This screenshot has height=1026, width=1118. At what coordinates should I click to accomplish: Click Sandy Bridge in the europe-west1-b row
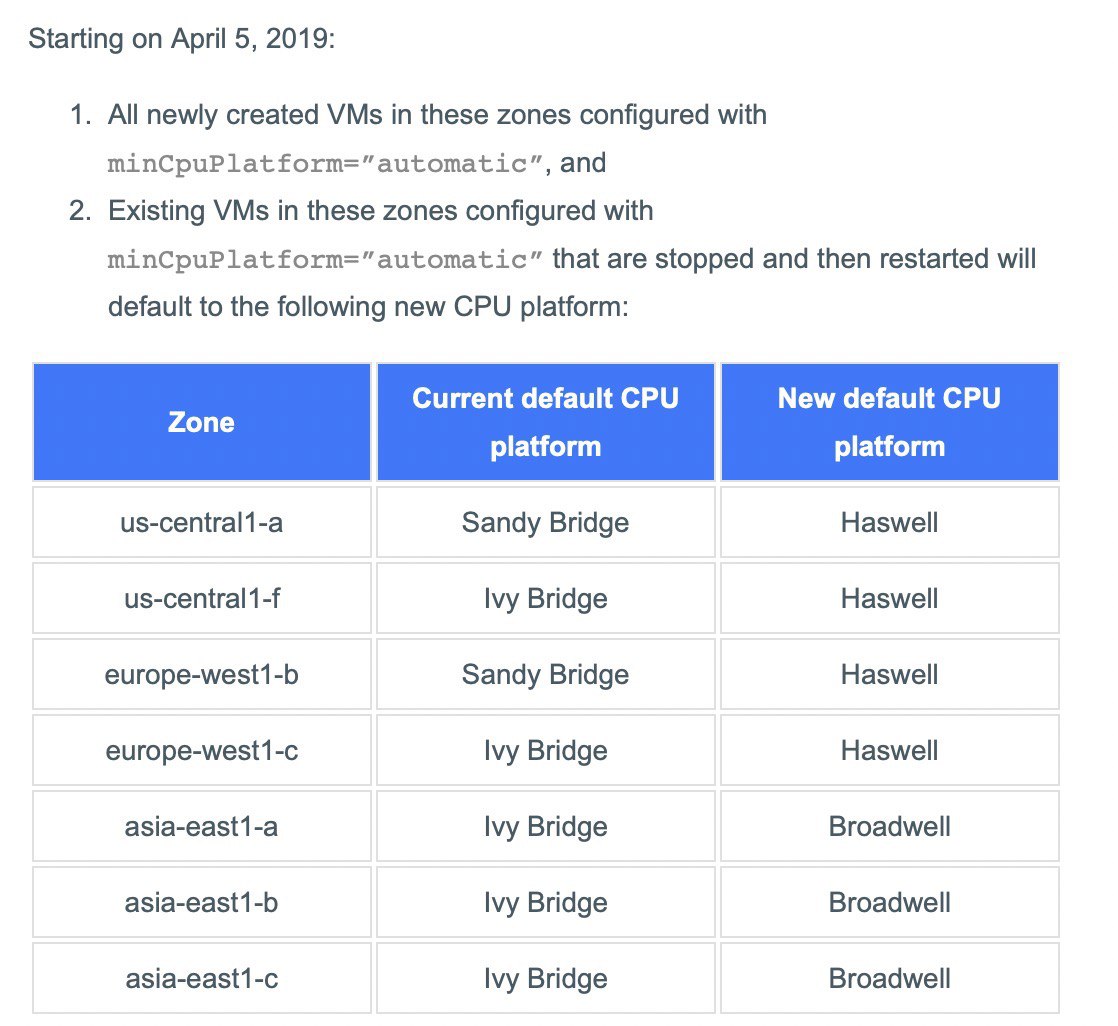pyautogui.click(x=545, y=674)
